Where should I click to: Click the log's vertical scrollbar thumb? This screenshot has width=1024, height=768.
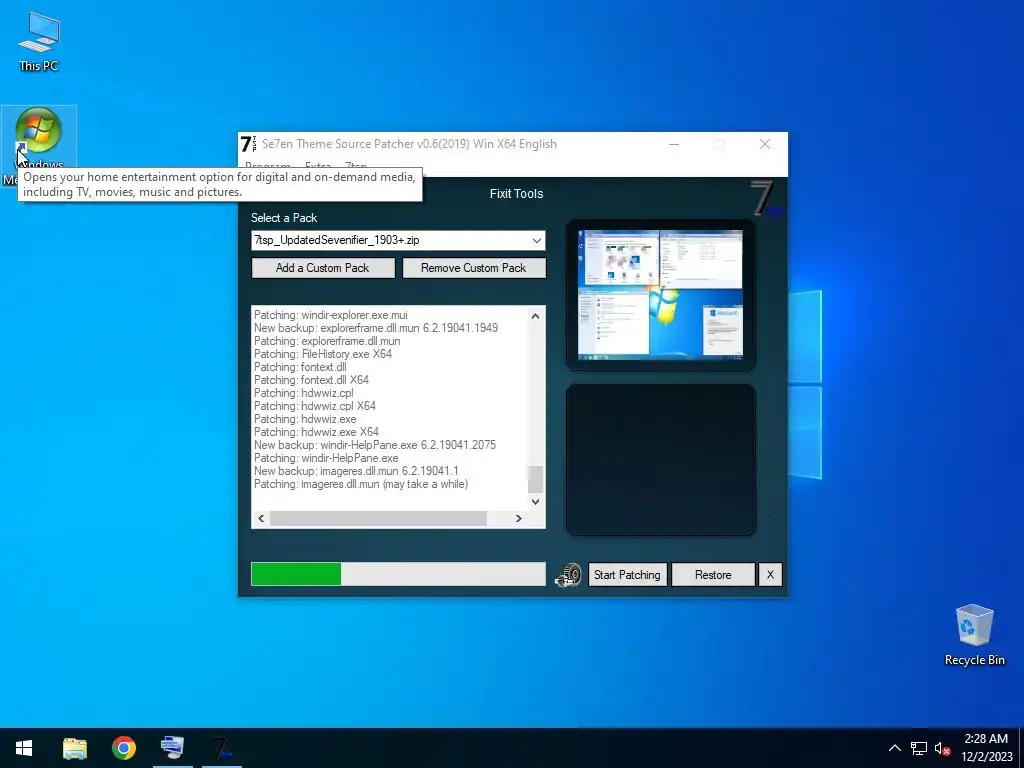tap(535, 479)
